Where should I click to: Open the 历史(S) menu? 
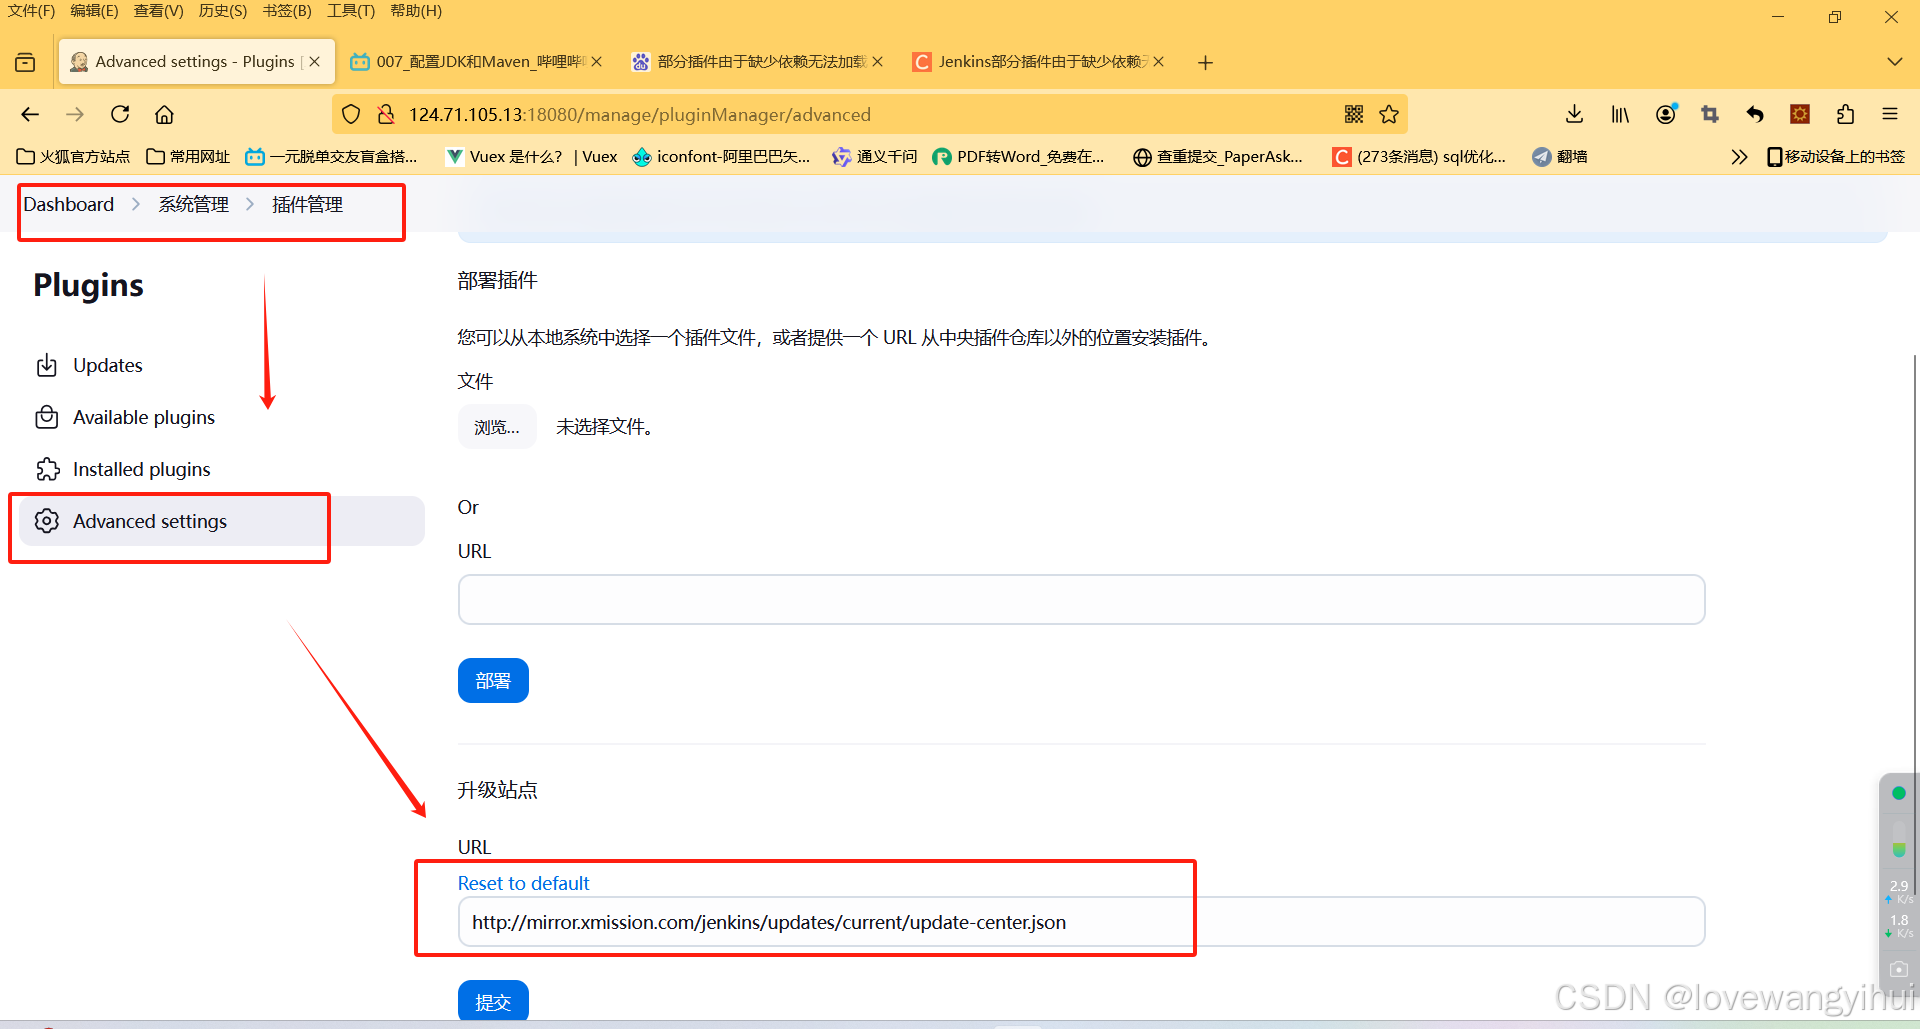point(222,11)
